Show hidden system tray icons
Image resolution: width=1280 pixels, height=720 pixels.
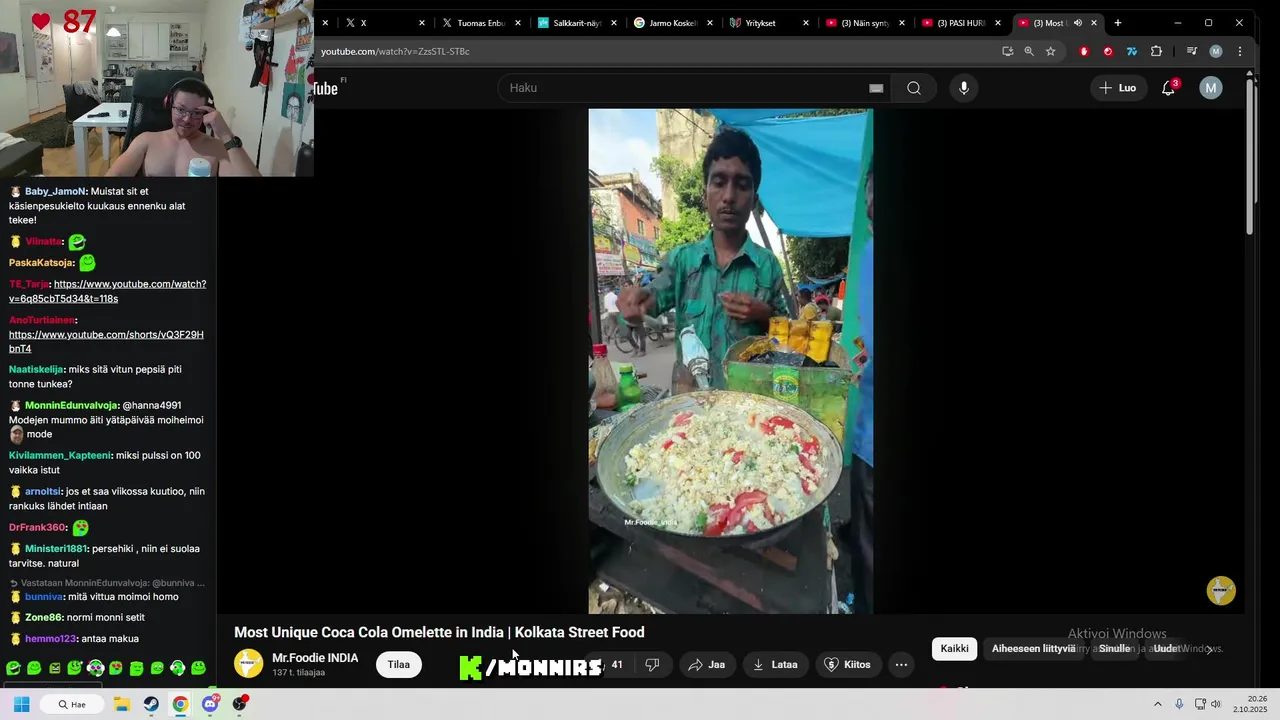[1158, 704]
